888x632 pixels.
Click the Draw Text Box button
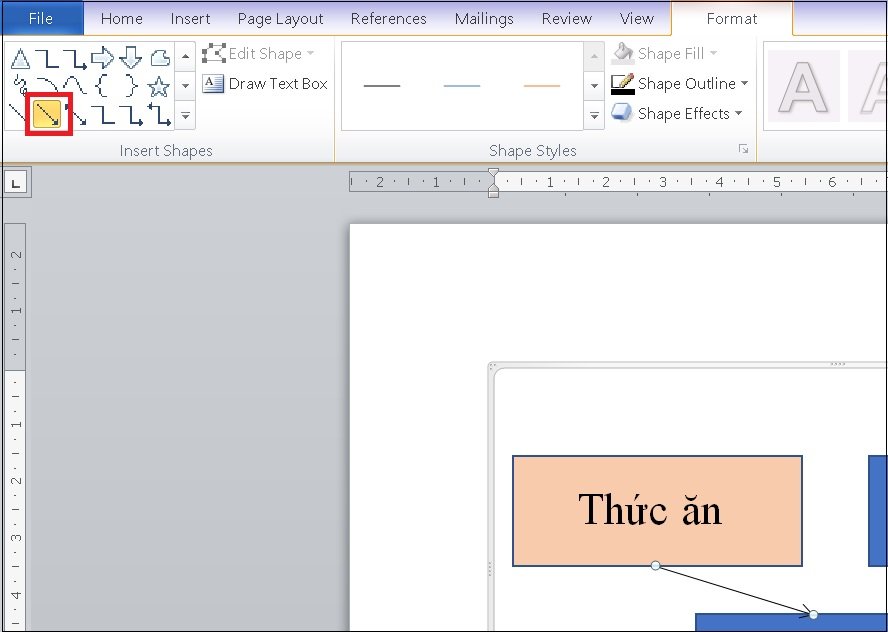(x=265, y=84)
